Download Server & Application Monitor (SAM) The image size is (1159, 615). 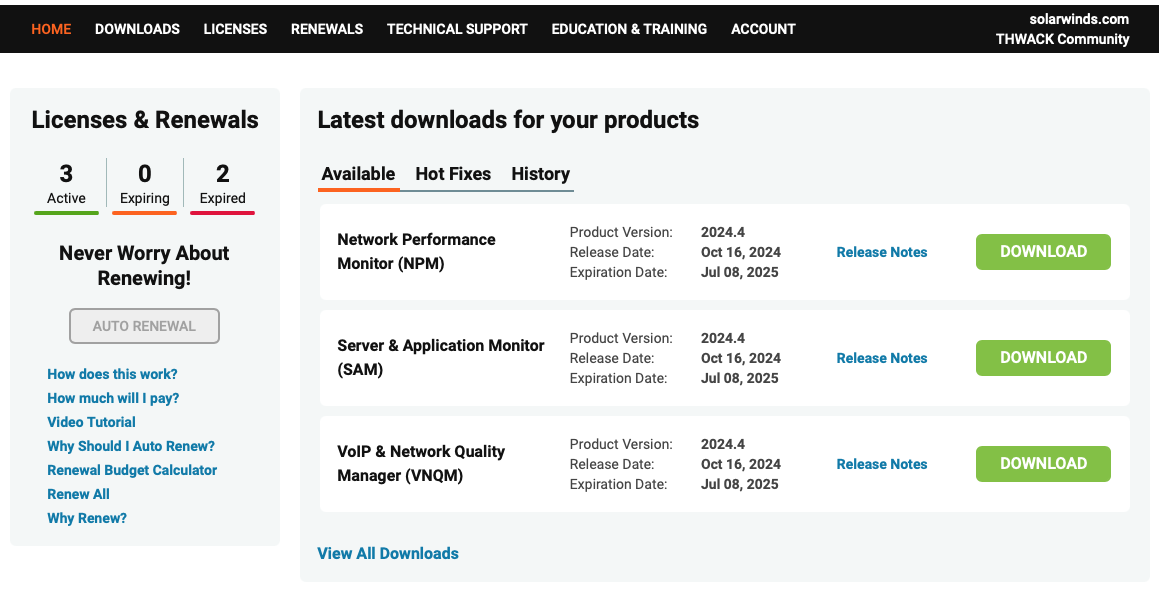1043,358
